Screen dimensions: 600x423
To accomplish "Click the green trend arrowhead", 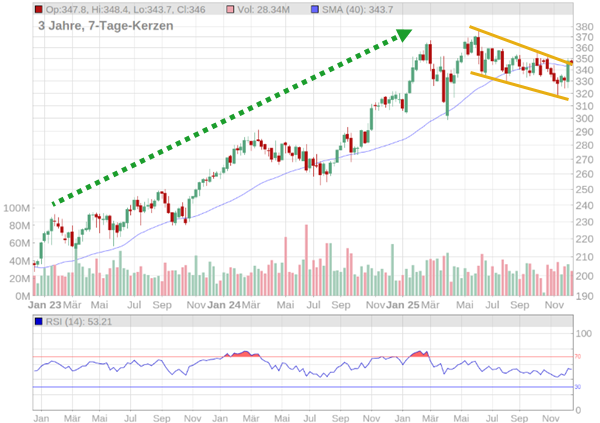I will point(403,36).
